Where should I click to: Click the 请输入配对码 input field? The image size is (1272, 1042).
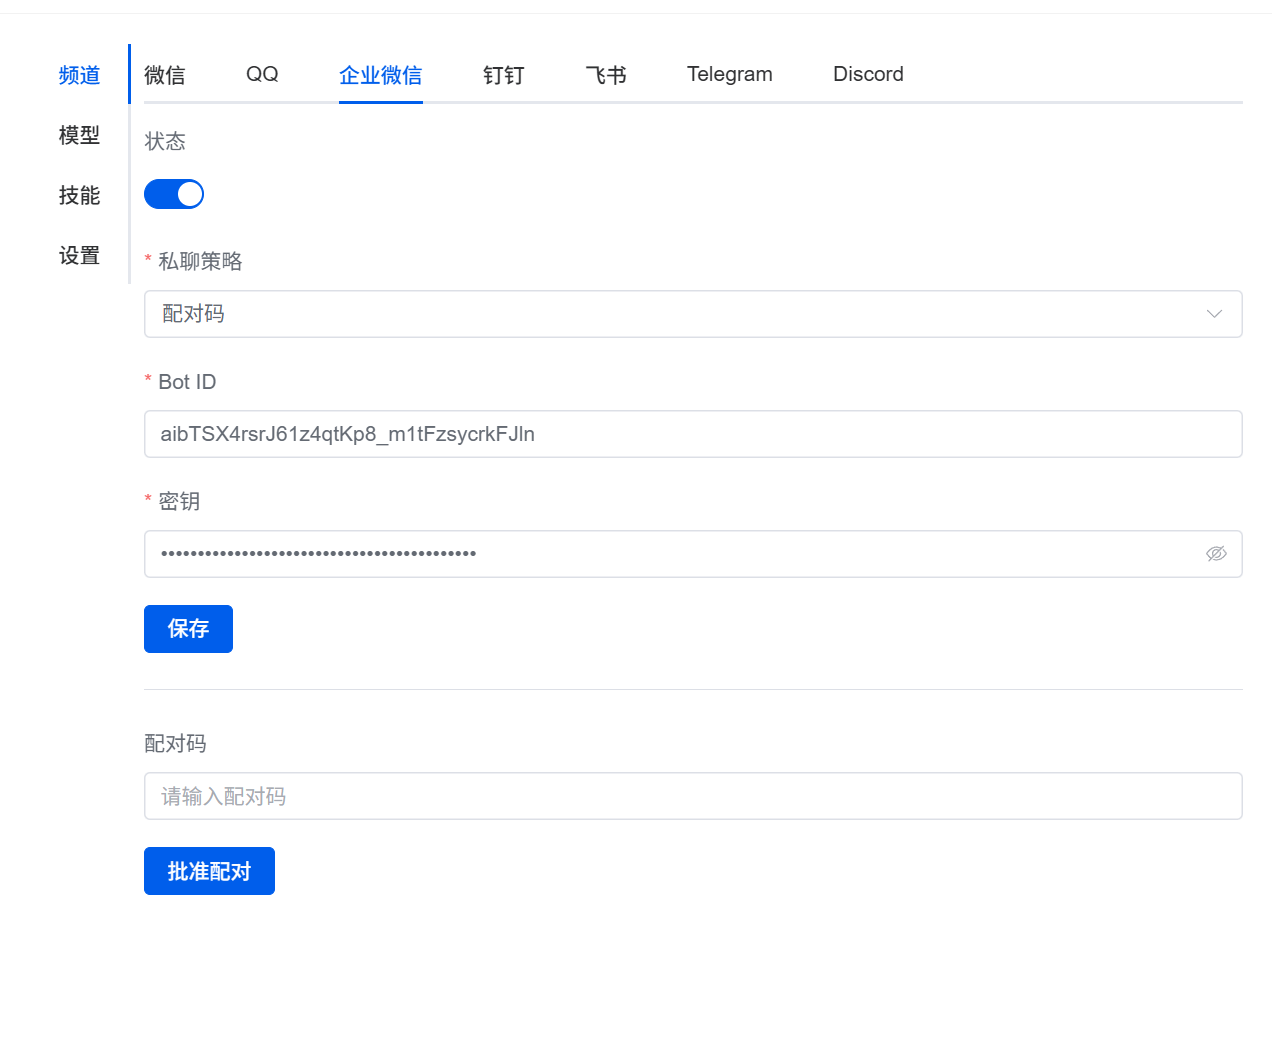pos(692,796)
